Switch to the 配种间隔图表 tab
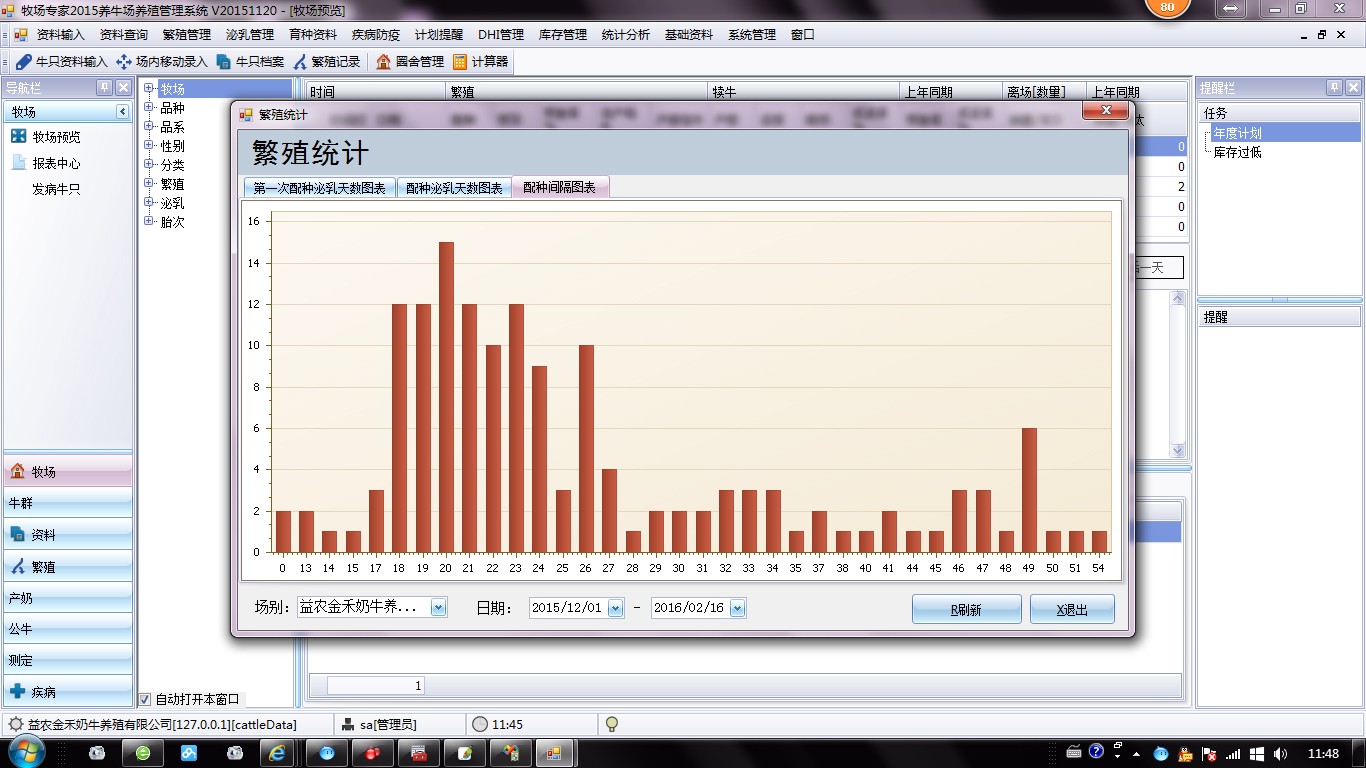 pos(558,186)
